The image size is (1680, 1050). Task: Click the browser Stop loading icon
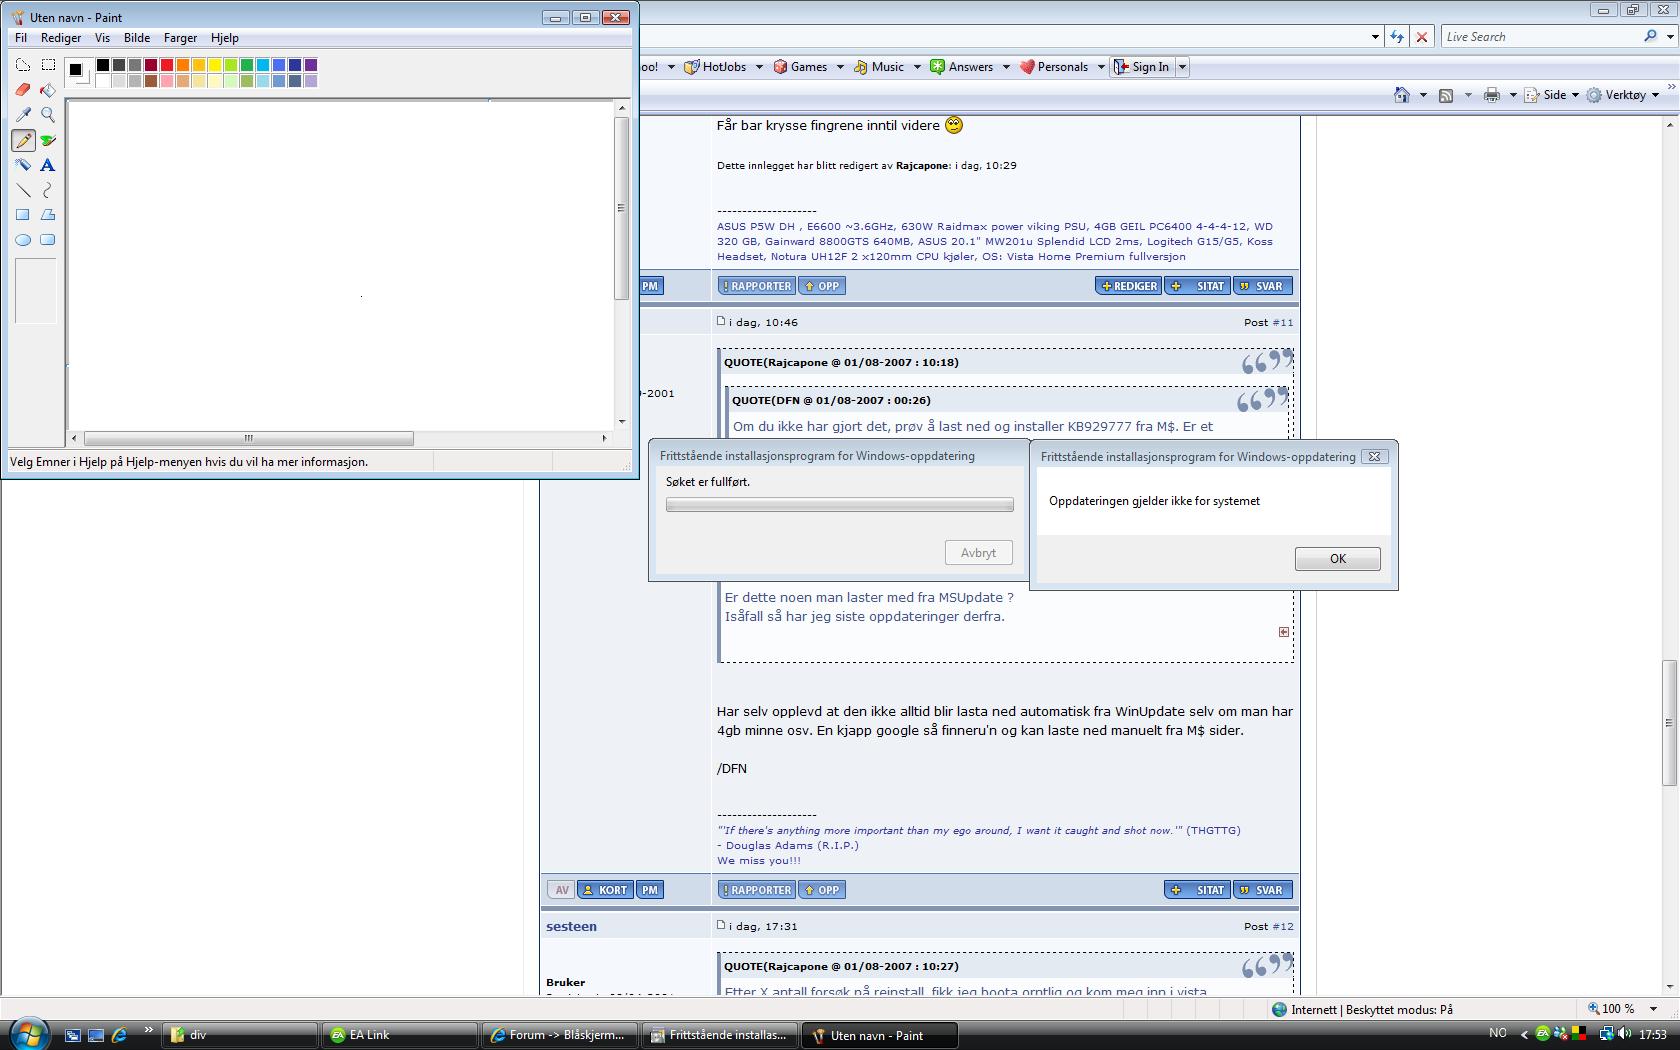click(x=1422, y=37)
